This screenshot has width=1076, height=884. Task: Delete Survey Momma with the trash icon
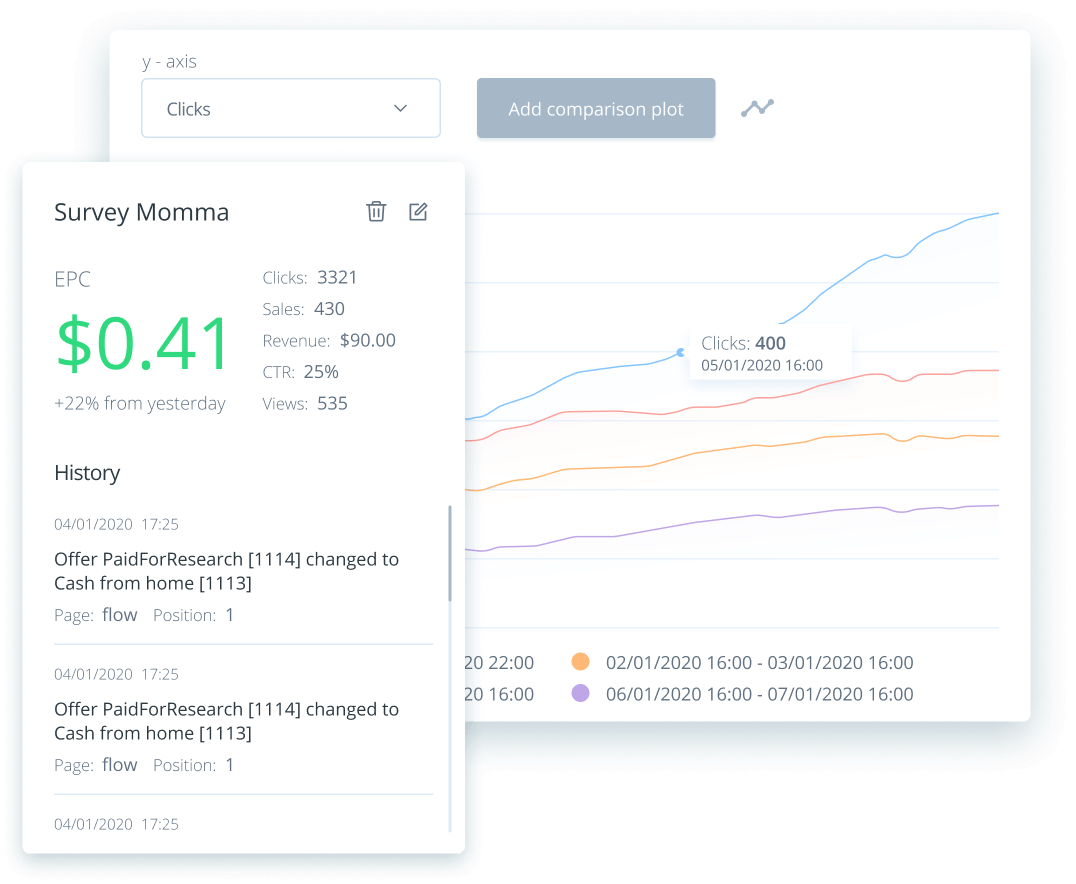pos(376,211)
